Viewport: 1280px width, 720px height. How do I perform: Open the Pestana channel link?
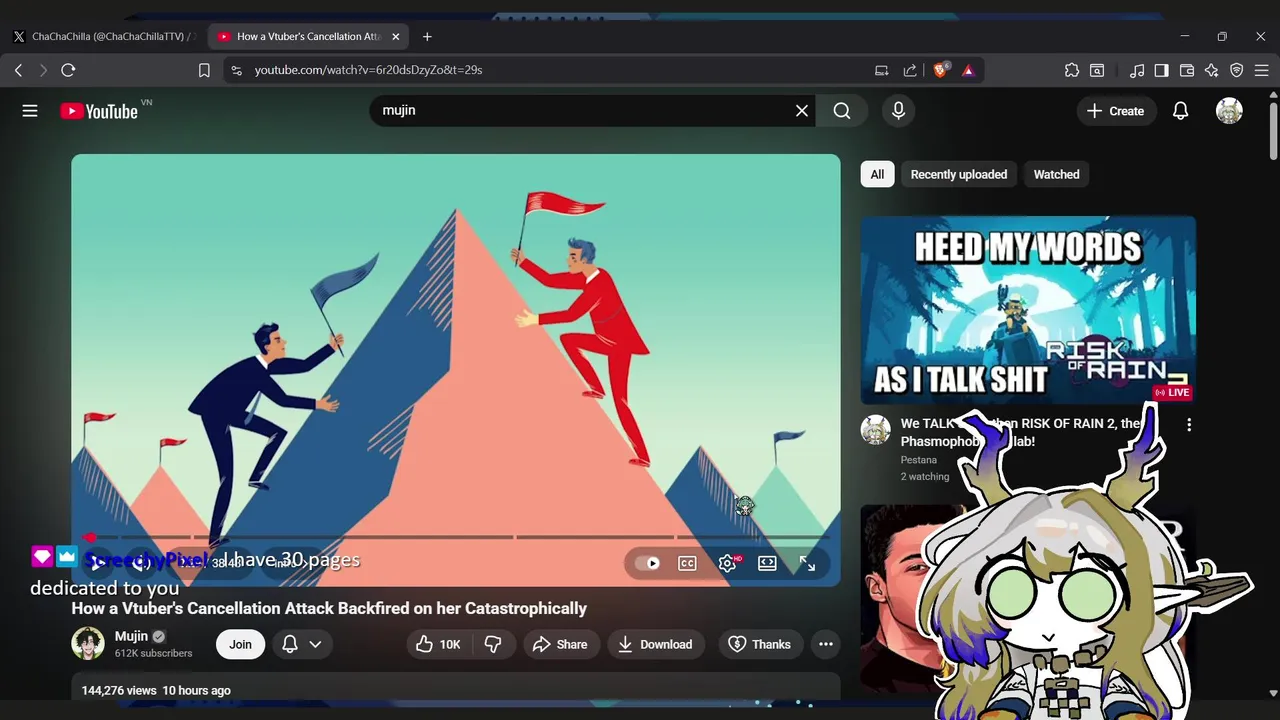click(x=918, y=460)
